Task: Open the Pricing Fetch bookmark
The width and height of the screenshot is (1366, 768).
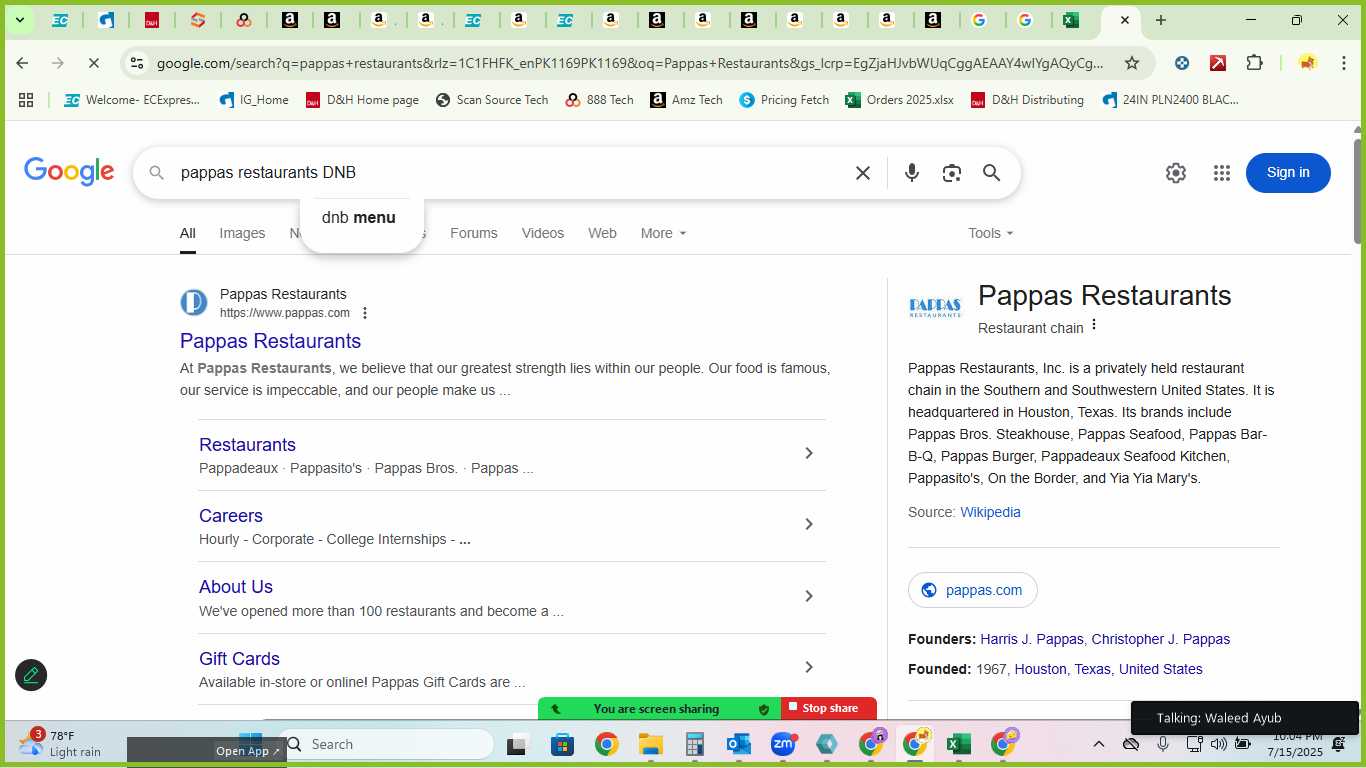Action: click(x=784, y=100)
